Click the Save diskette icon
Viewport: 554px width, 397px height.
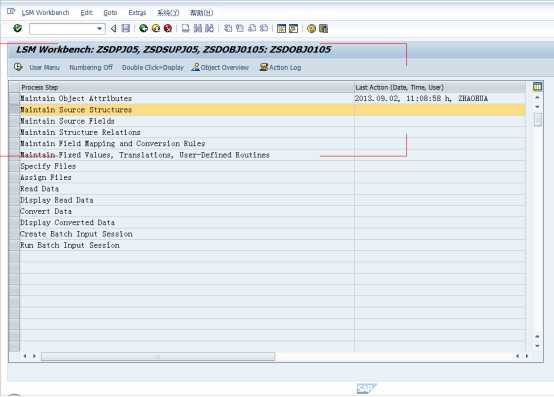(x=126, y=28)
